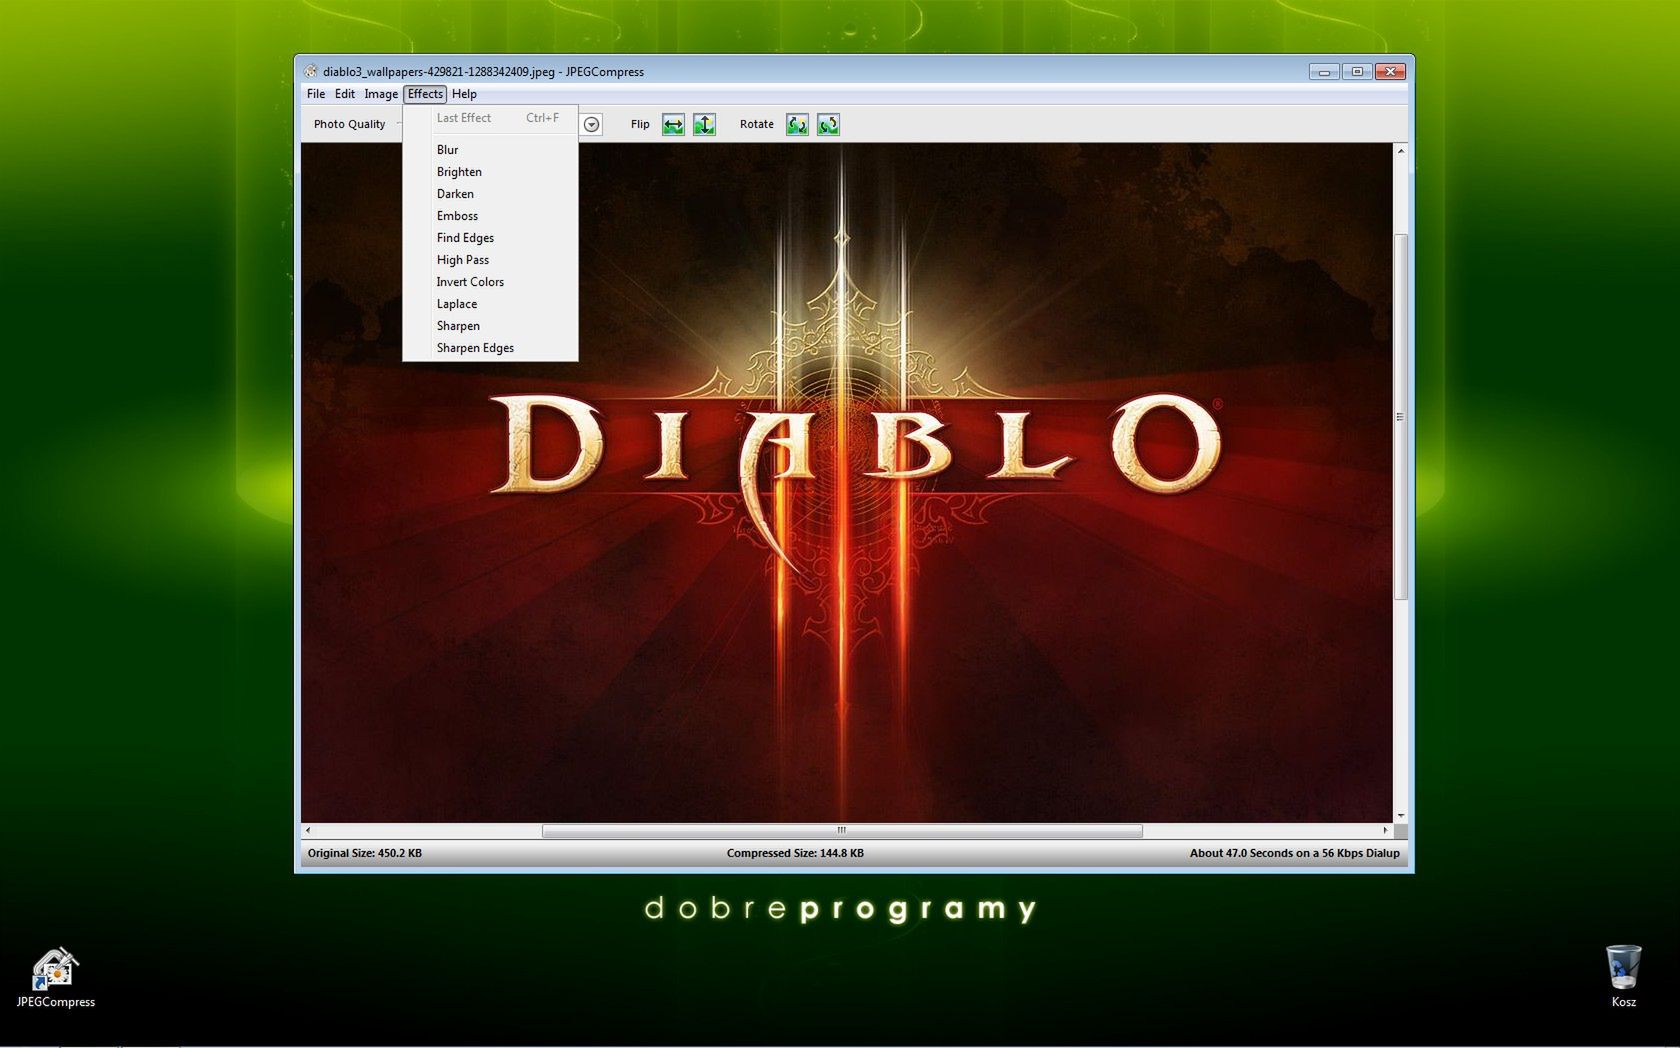
Task: Click the Rotate label in toolbar
Action: (x=757, y=124)
